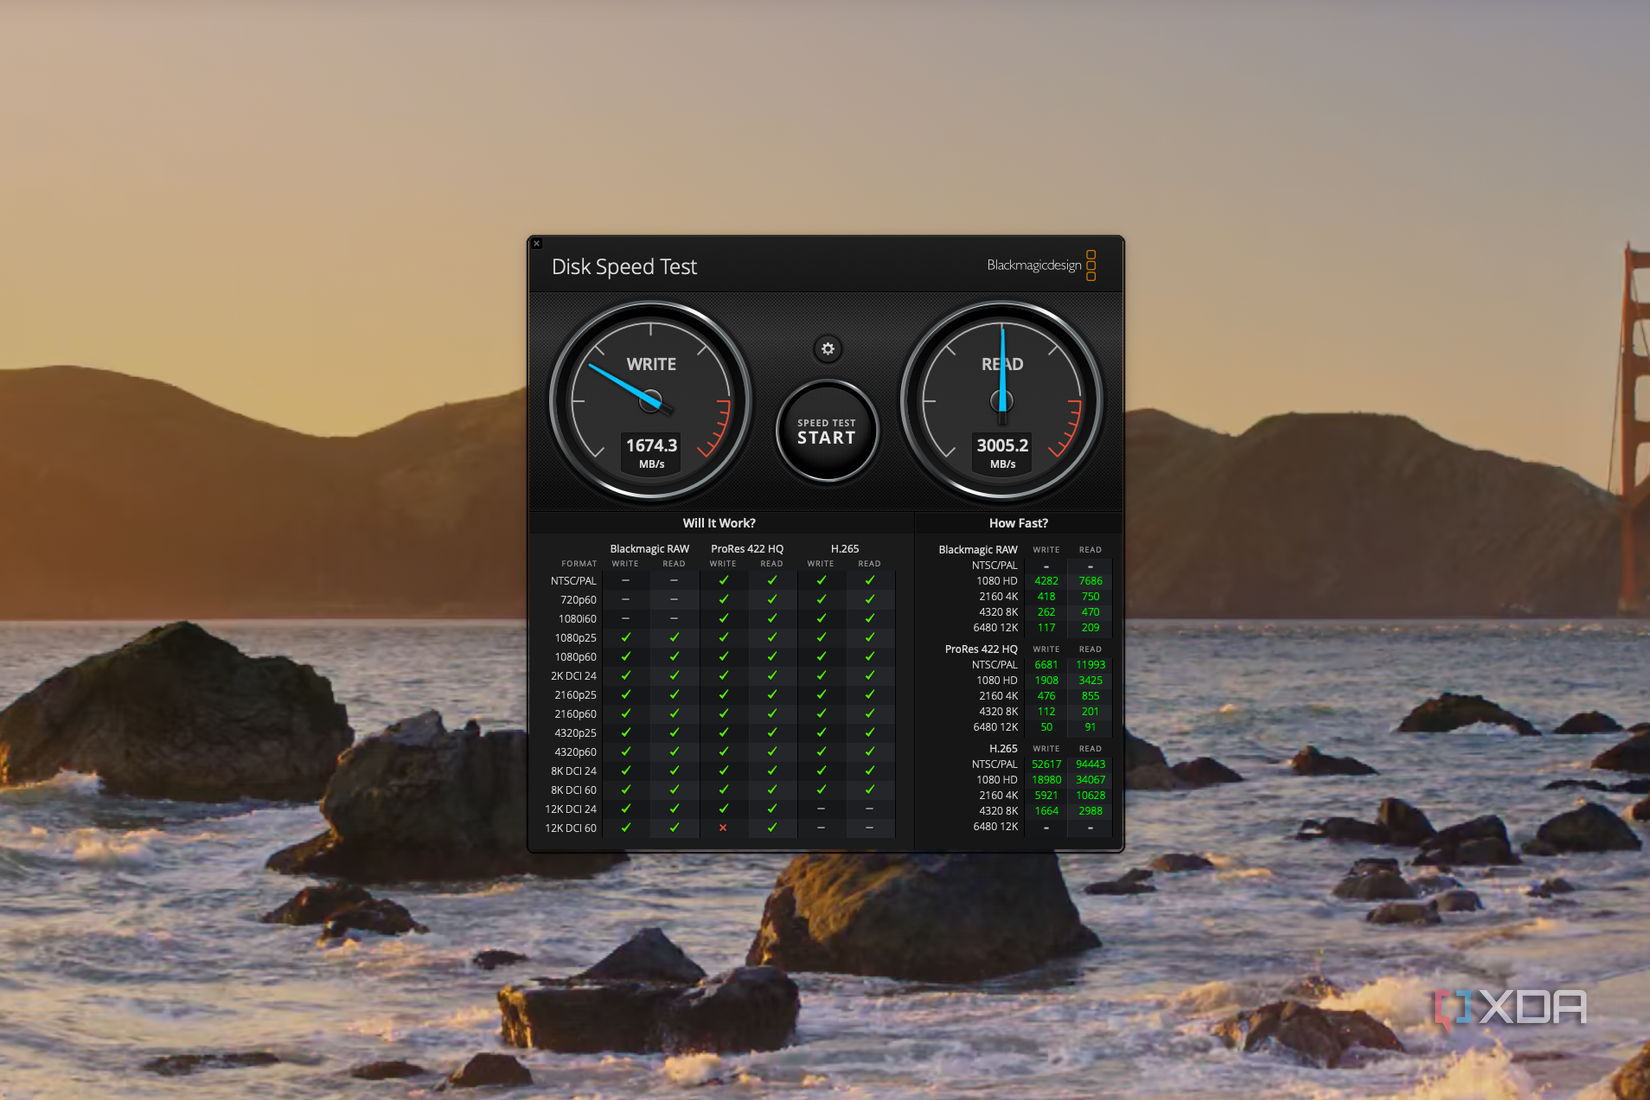This screenshot has height=1100, width=1650.
Task: Click the 1080i60 H.265 write checkmark
Action: click(x=821, y=618)
